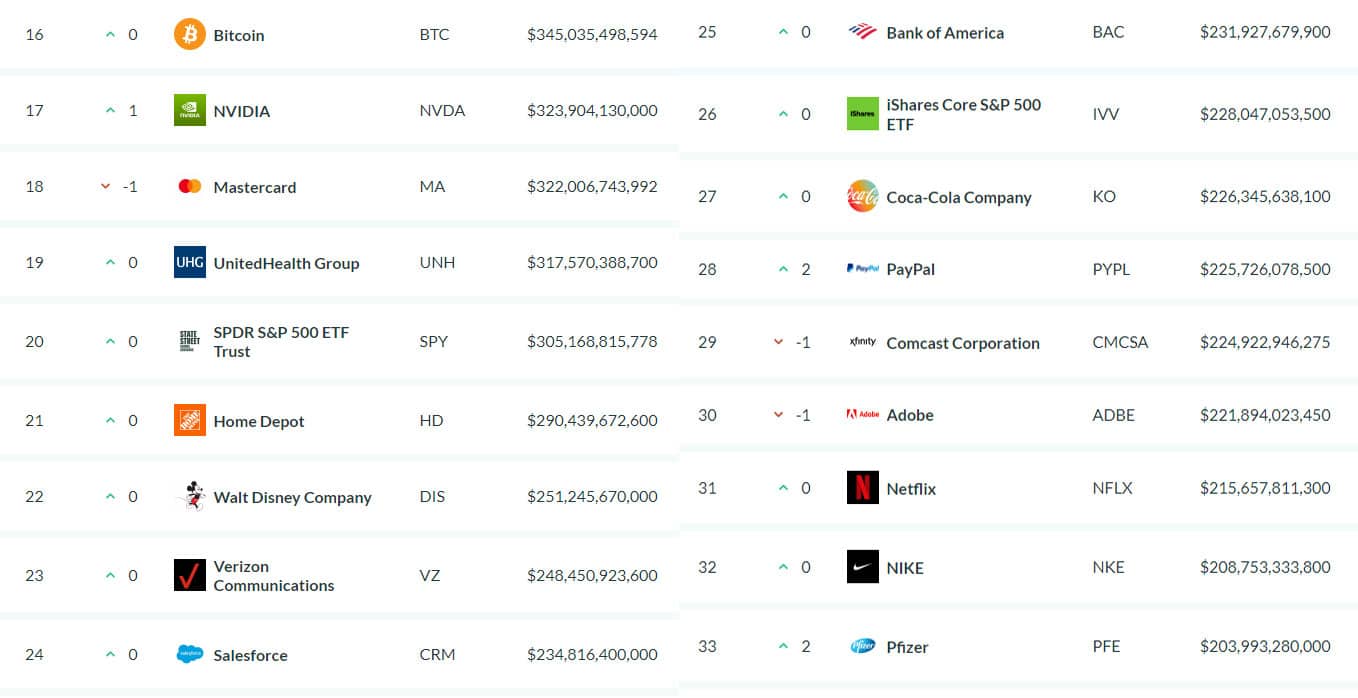Click the State Street SPDR logo
This screenshot has height=698, width=1358.
coord(189,341)
